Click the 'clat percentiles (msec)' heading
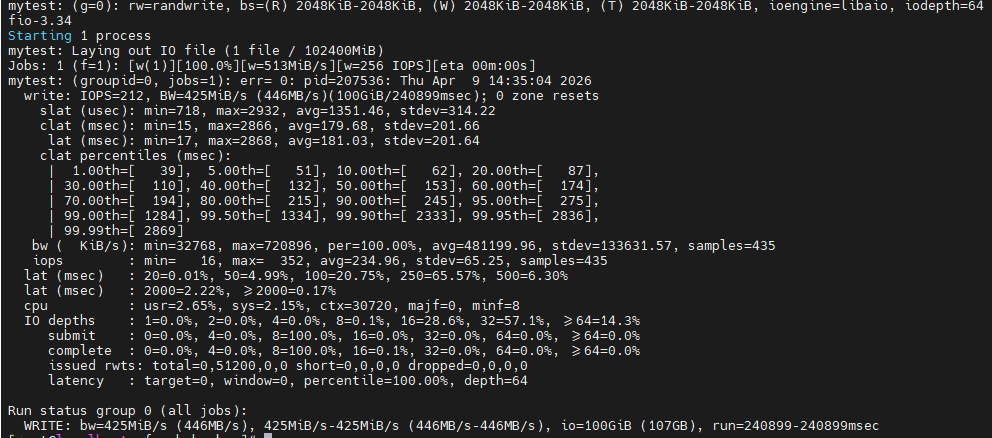 click(132, 156)
